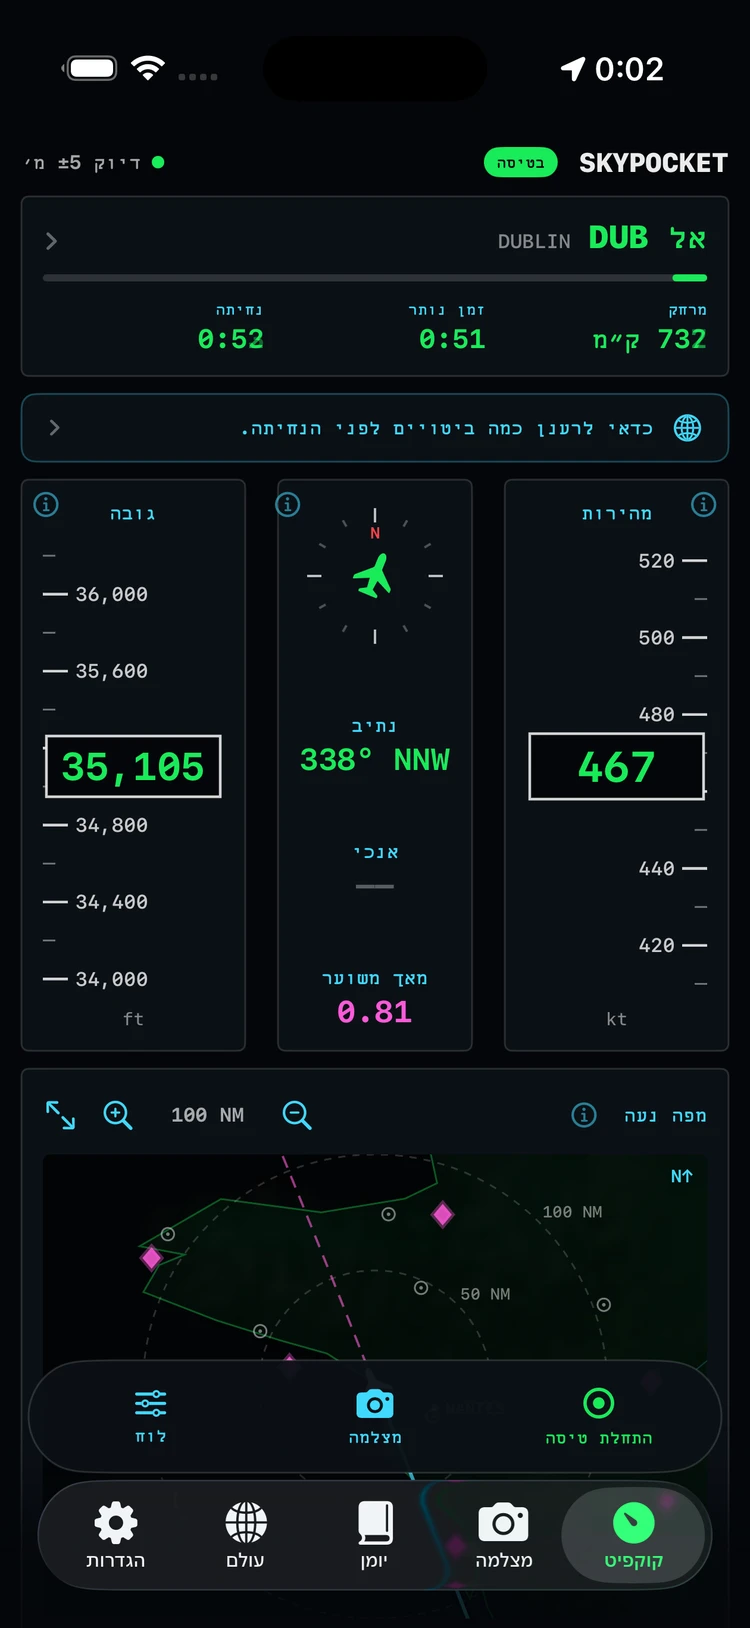The height and width of the screenshot is (1628, 750).
Task: Tap the 520 speed tape mark
Action: 657,561
